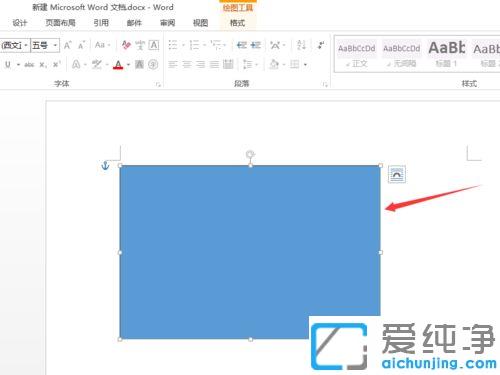Click the Borders icon
The image size is (500, 375).
click(294, 64)
